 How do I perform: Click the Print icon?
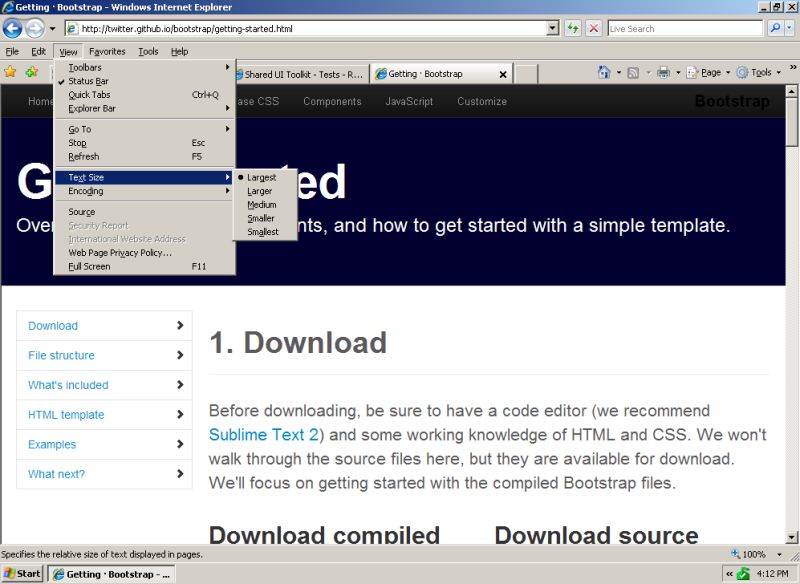[663, 72]
